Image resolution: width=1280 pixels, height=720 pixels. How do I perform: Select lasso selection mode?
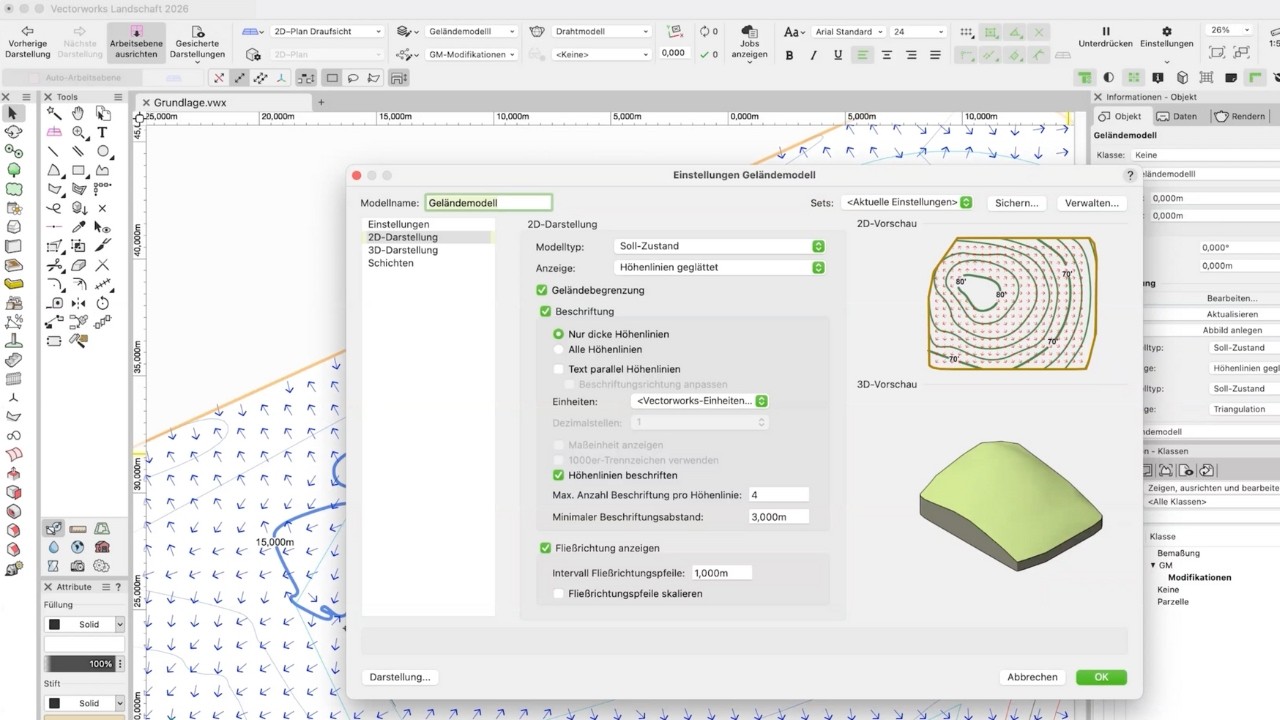pos(353,78)
